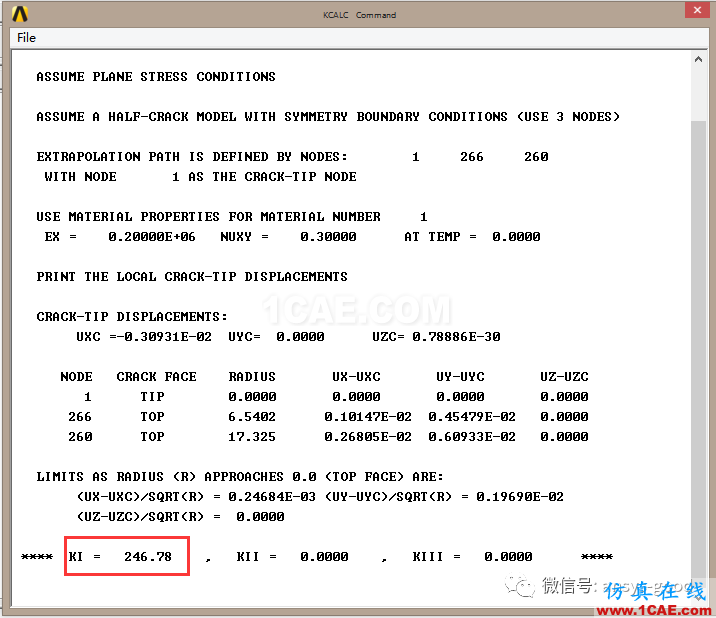Screen dimensions: 716x618
Task: Click the TIP crack face cell
Action: [x=152, y=396]
